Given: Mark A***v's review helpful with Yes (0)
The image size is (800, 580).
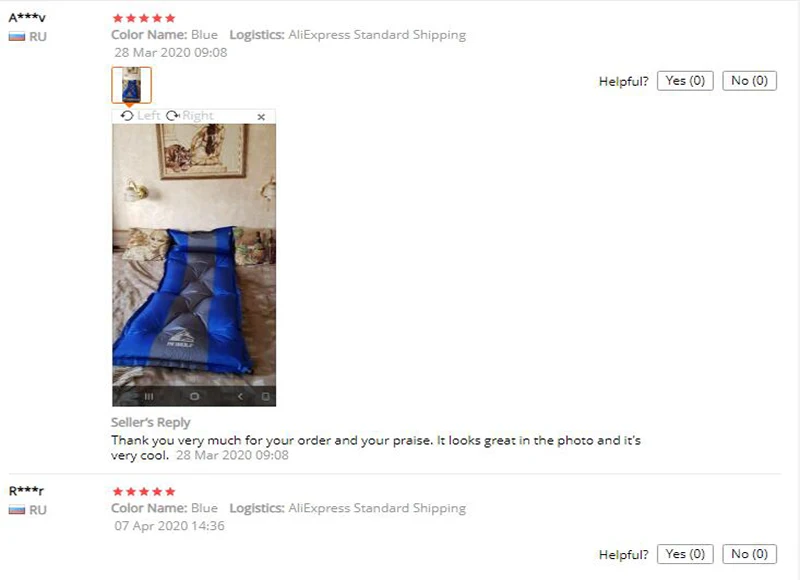Looking at the screenshot, I should [x=685, y=81].
